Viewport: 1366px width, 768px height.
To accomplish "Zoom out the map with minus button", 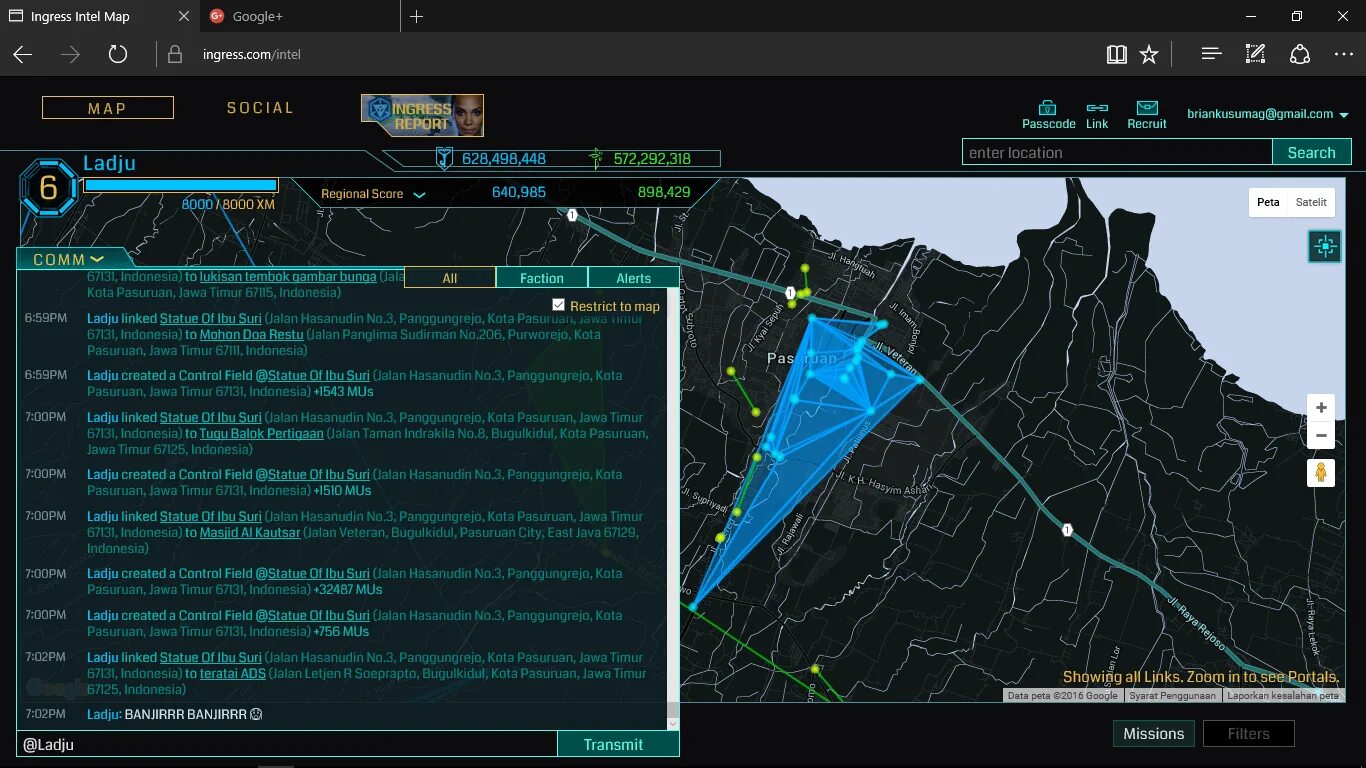I will click(1321, 435).
